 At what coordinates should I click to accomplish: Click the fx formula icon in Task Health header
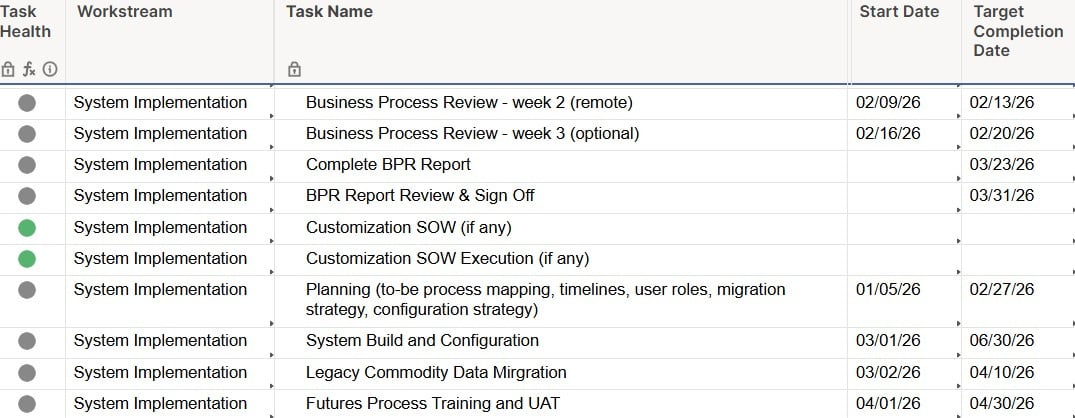tap(29, 70)
